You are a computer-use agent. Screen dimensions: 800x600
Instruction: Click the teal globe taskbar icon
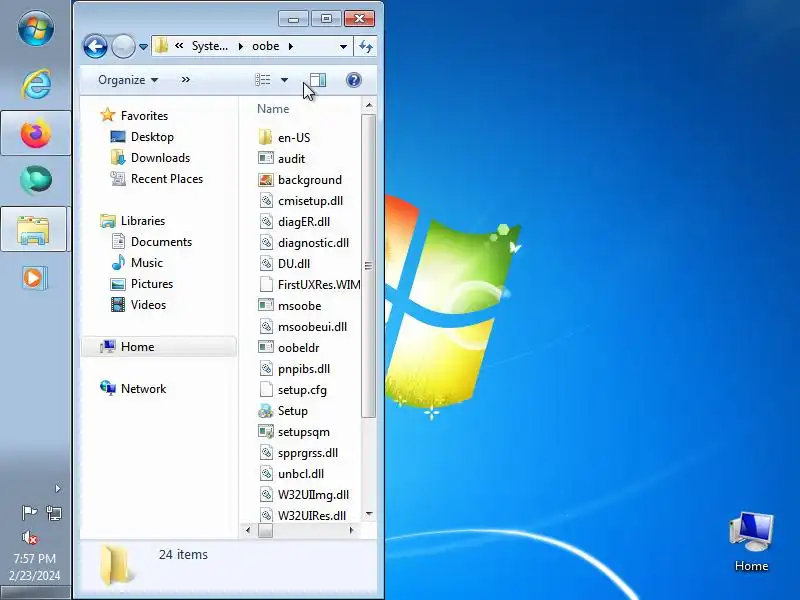36,180
